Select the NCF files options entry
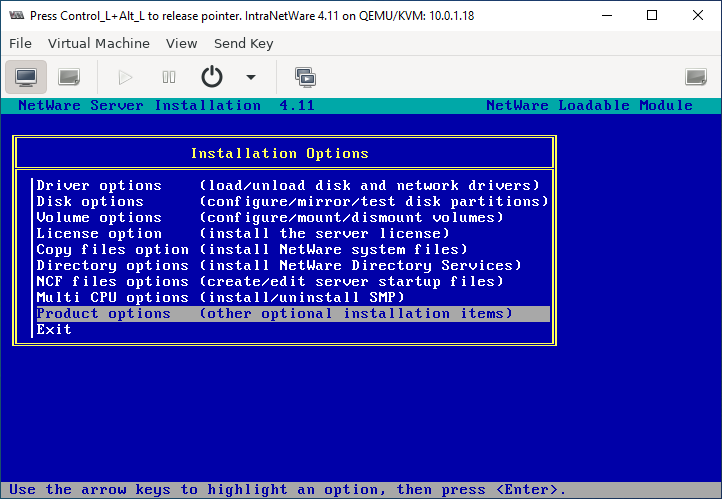The image size is (722, 499). [293, 281]
